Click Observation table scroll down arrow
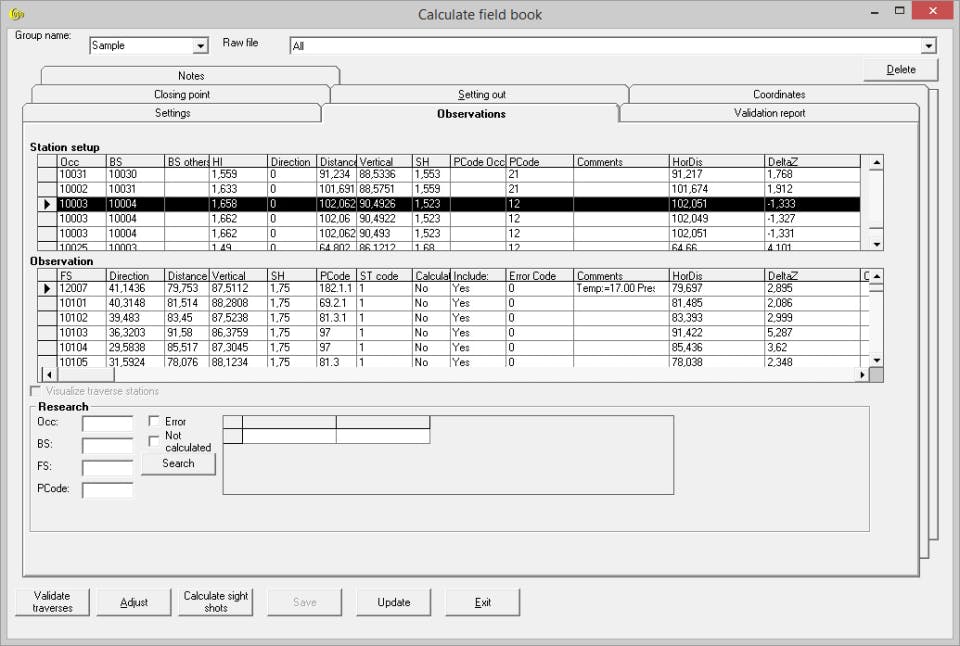 click(877, 360)
